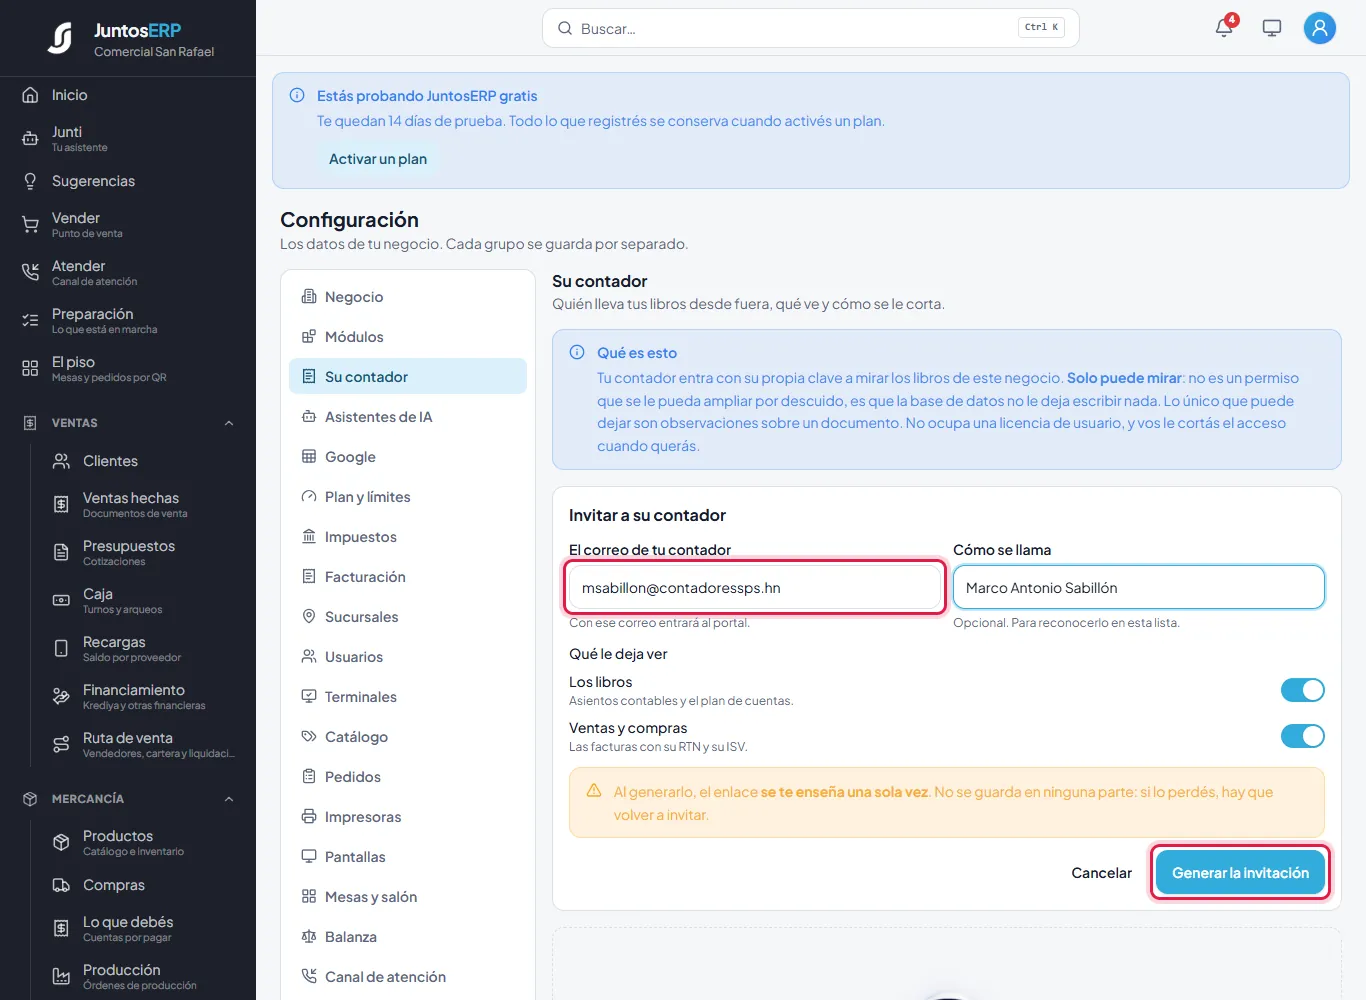Click the Buscar search box
This screenshot has height=1000, width=1366.
tap(810, 28)
